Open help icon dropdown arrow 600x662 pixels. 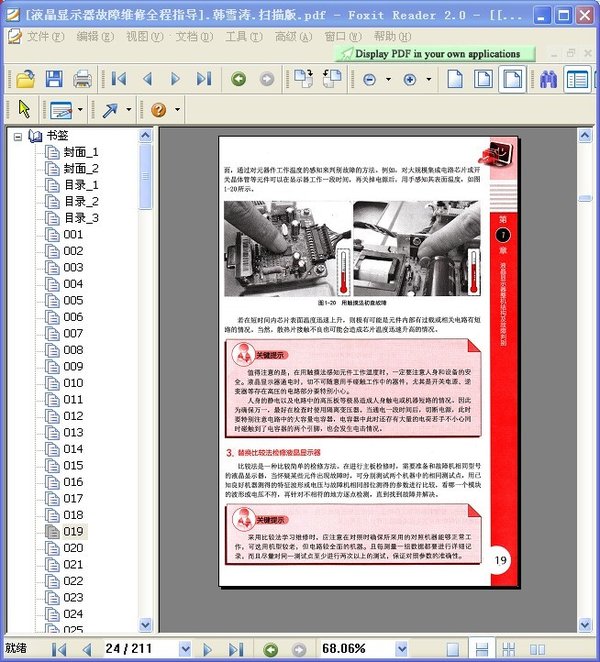pos(177,110)
